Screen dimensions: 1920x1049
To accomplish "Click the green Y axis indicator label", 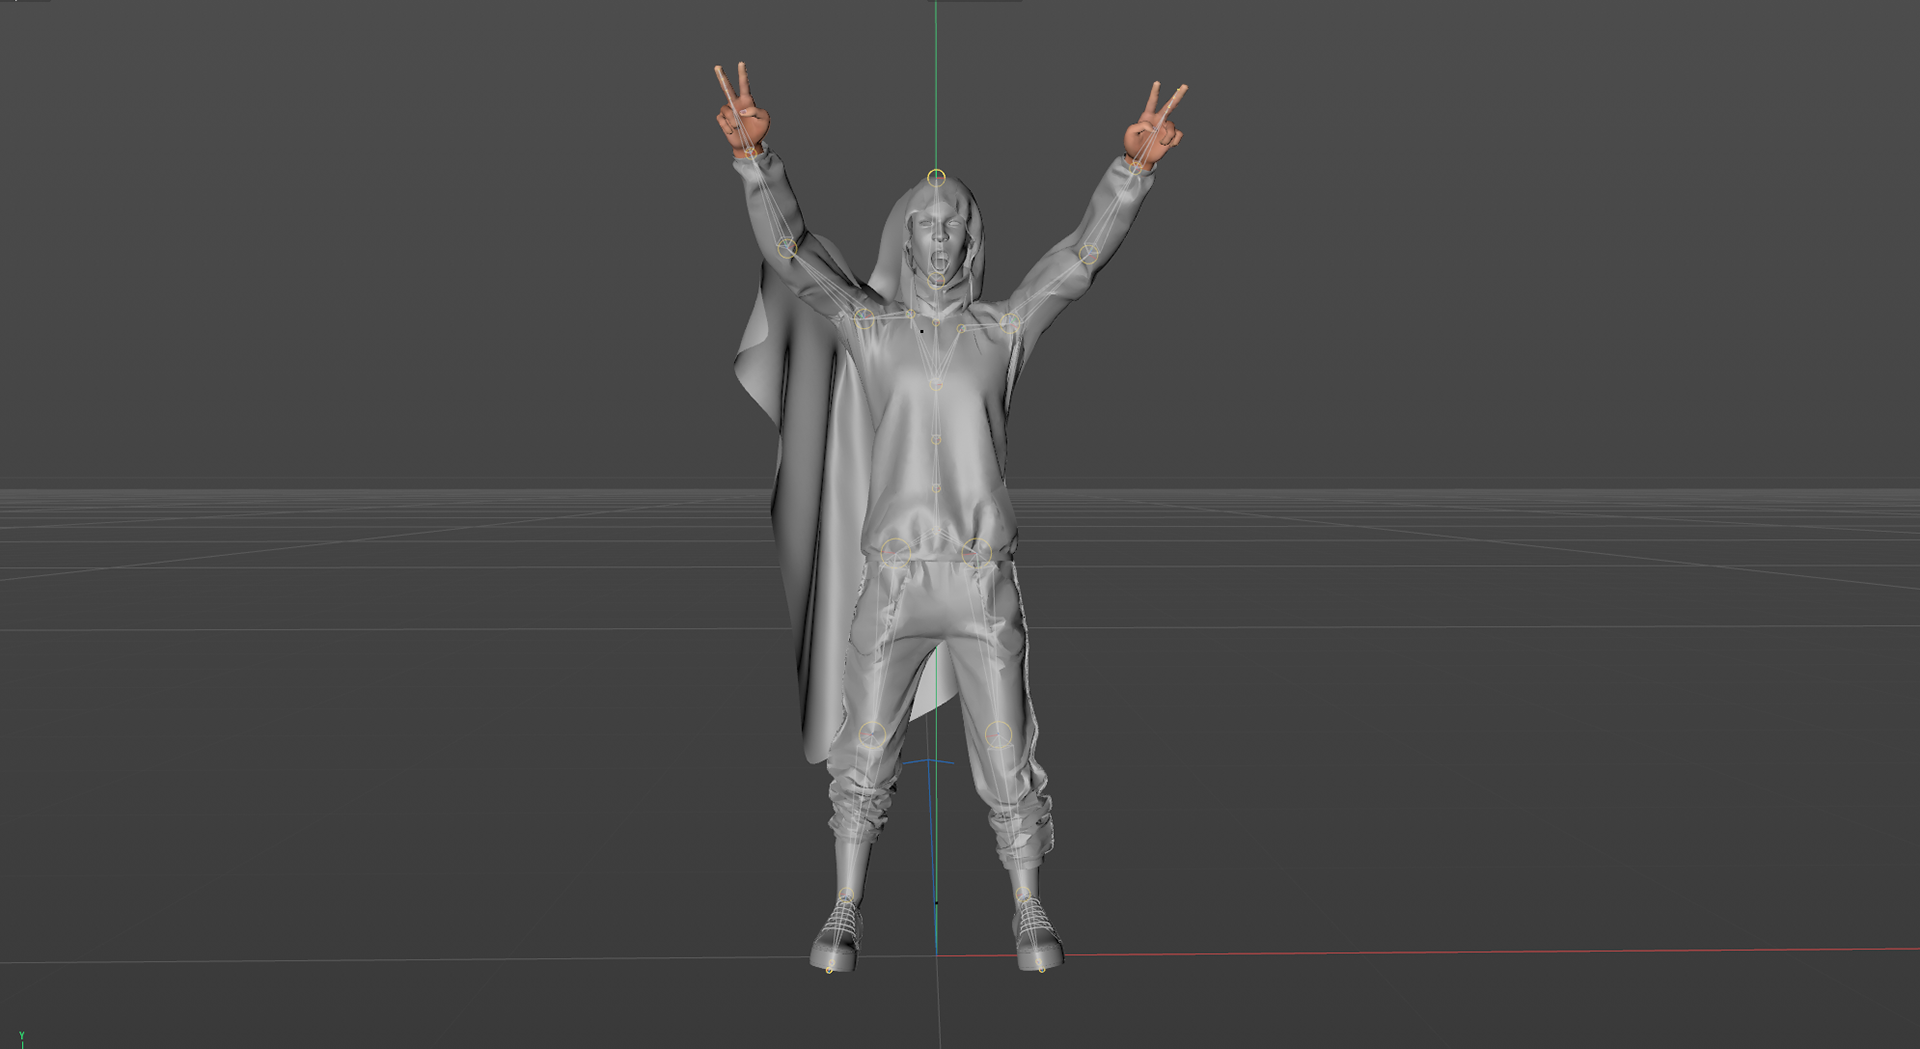I will [x=21, y=1037].
